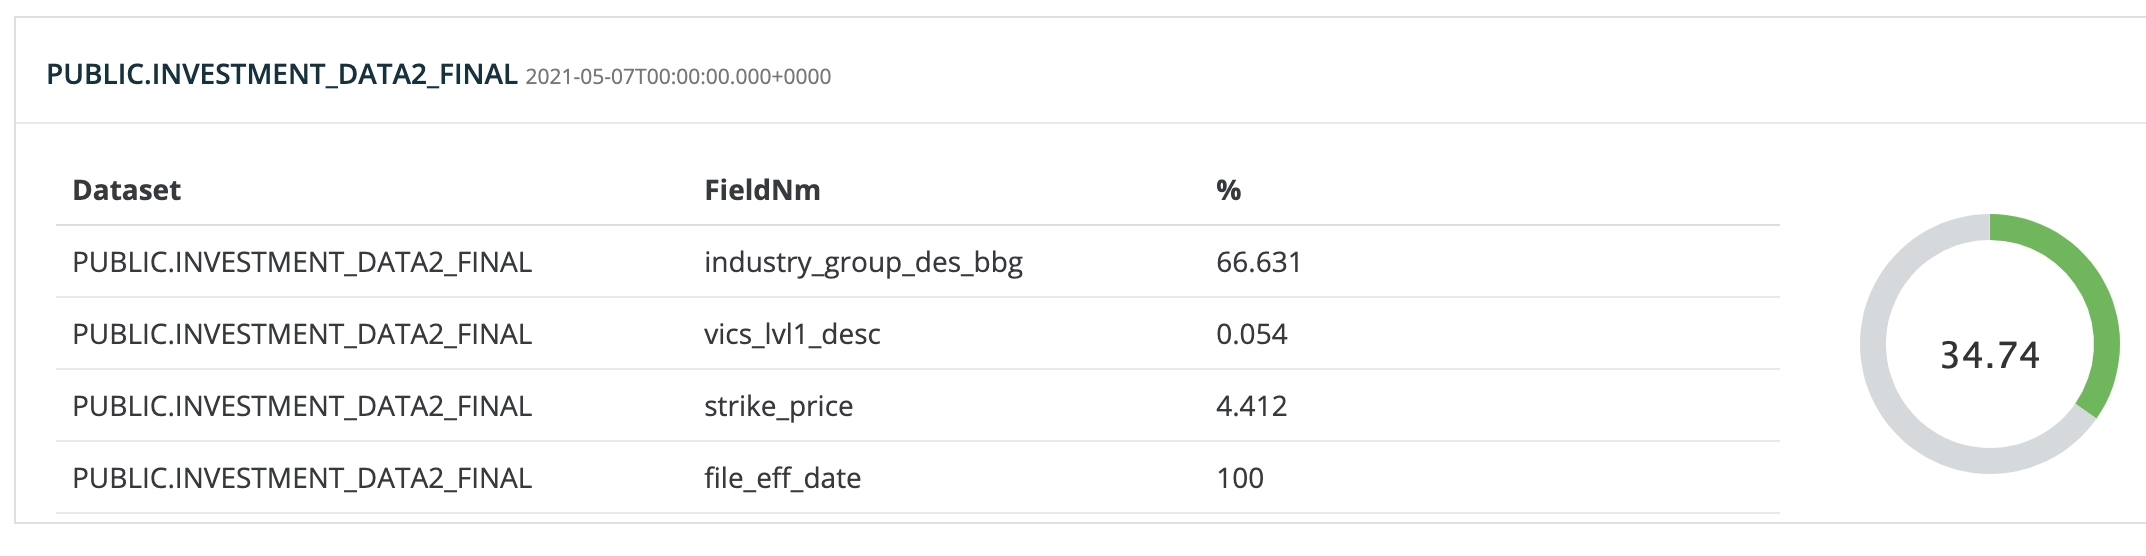Click the dataset cell in the file_eff_date row
Screen dimensions: 2146x556
pyautogui.click(x=302, y=478)
